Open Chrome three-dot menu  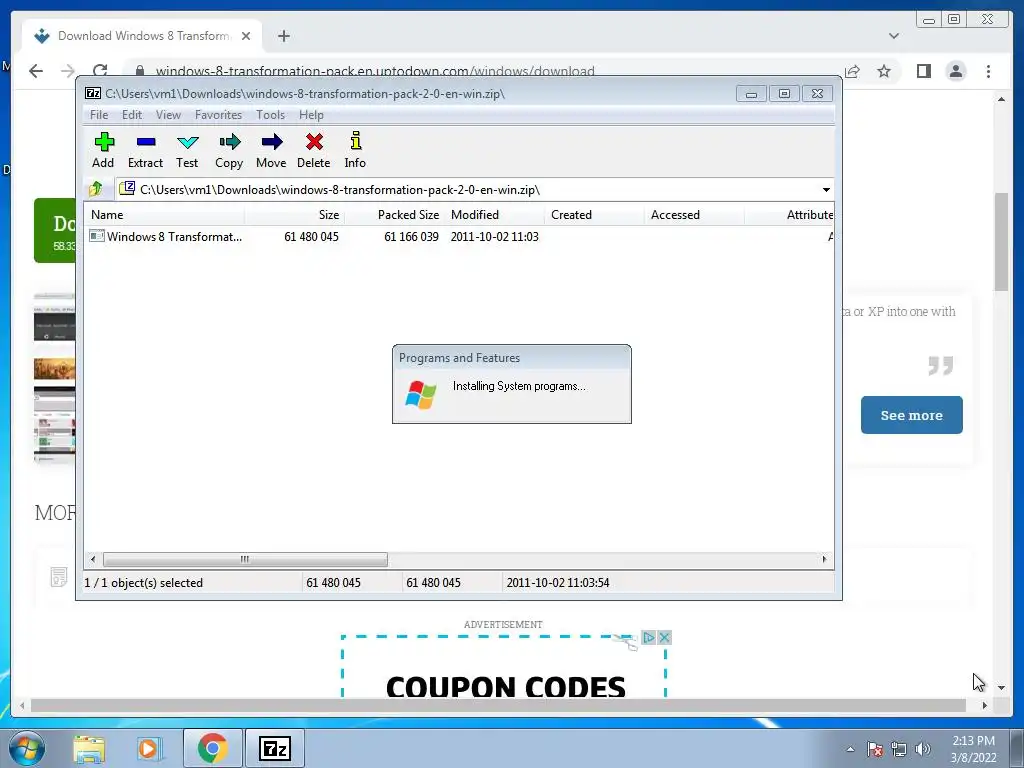(989, 71)
